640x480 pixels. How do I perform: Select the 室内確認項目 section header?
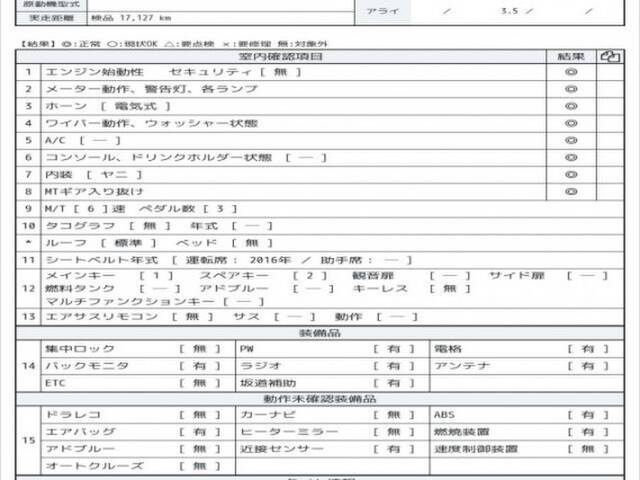(x=289, y=57)
